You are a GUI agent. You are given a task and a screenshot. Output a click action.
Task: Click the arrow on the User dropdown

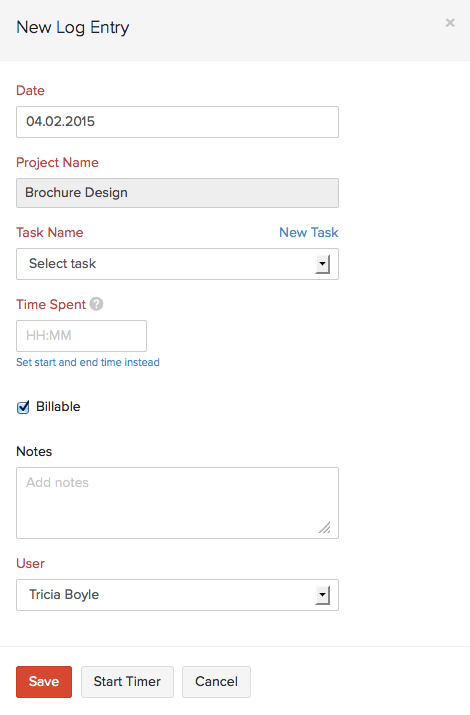coord(323,595)
